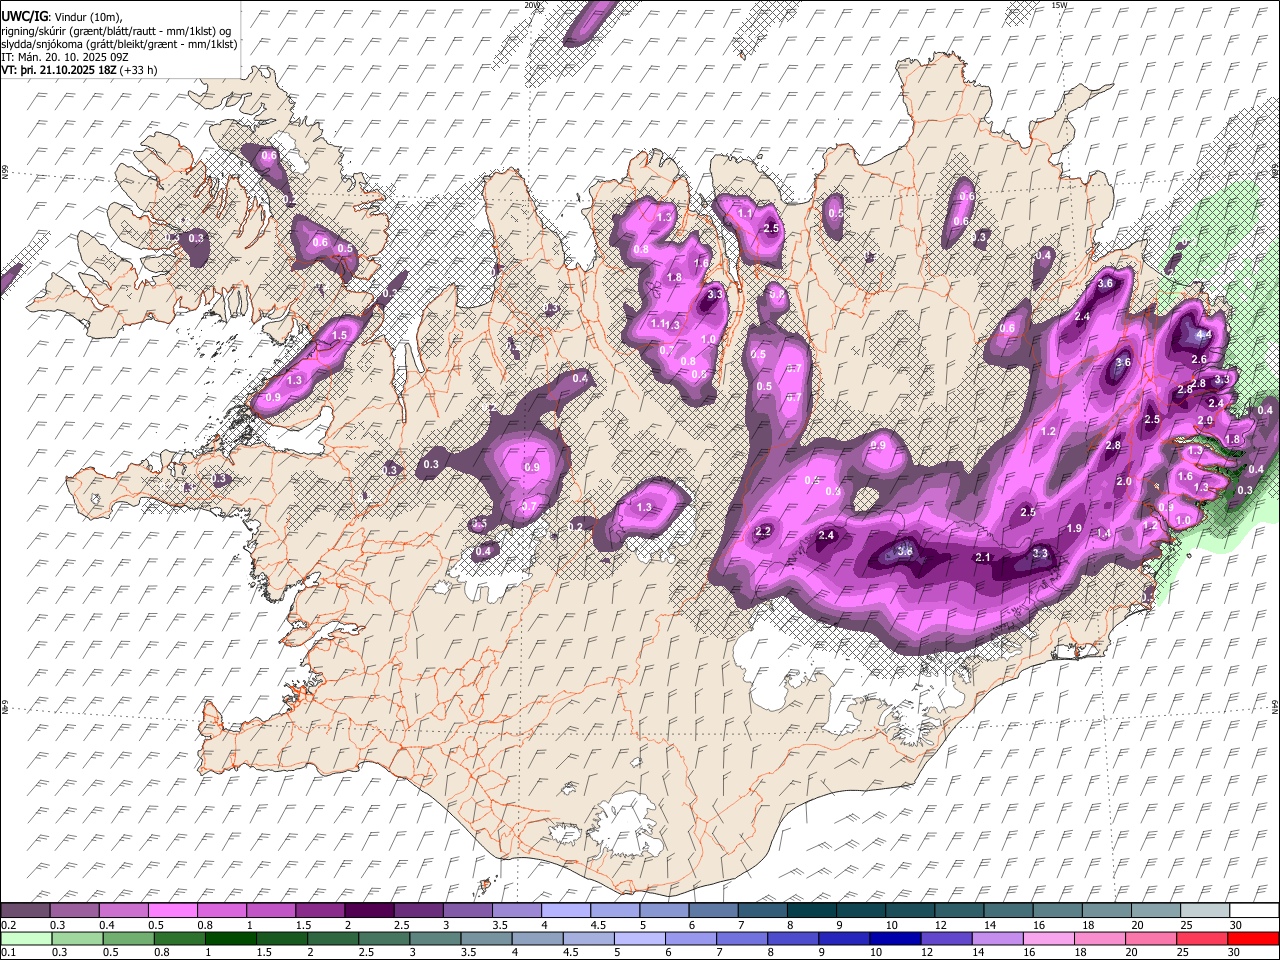Click the '4.4' precipitation maximum value
Image resolution: width=1280 pixels, height=960 pixels.
[x=1204, y=334]
